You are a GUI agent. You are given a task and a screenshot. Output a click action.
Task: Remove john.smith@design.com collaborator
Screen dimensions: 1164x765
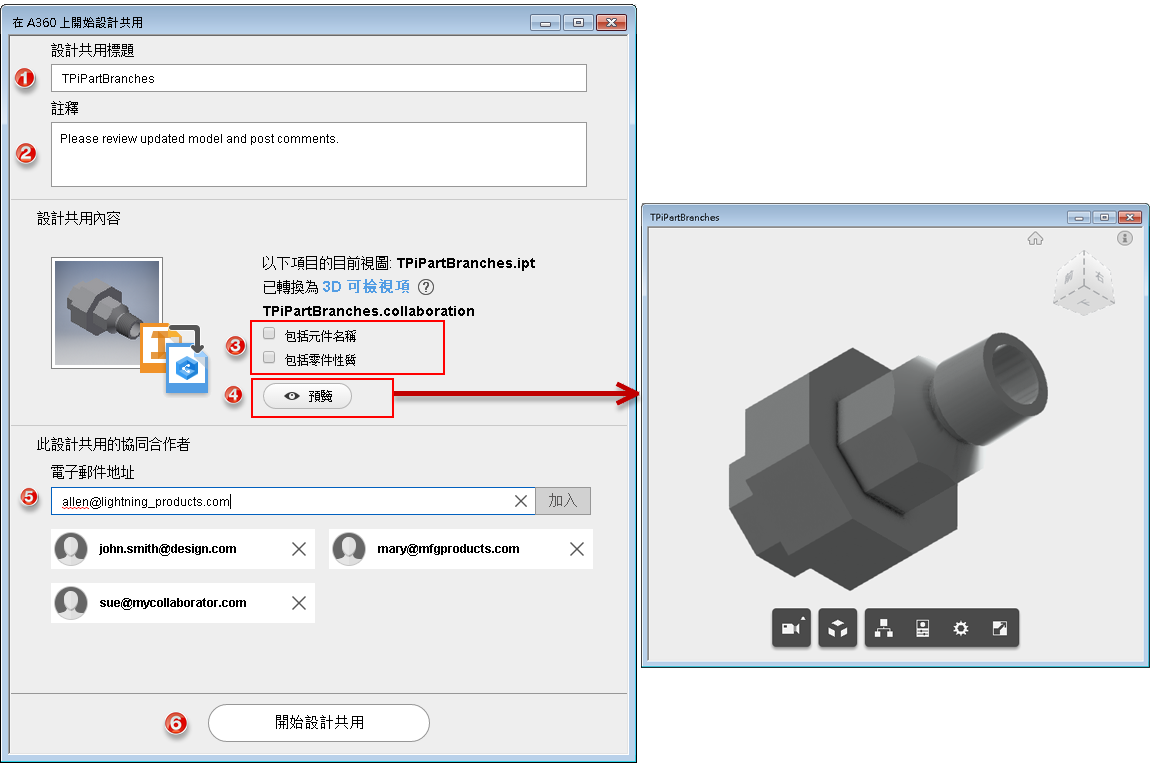click(x=299, y=549)
